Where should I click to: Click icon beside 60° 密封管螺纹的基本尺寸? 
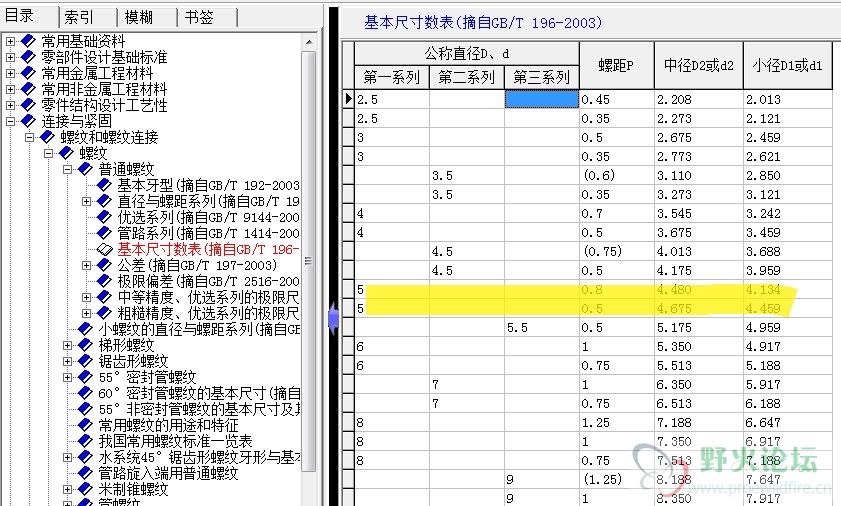(85, 393)
